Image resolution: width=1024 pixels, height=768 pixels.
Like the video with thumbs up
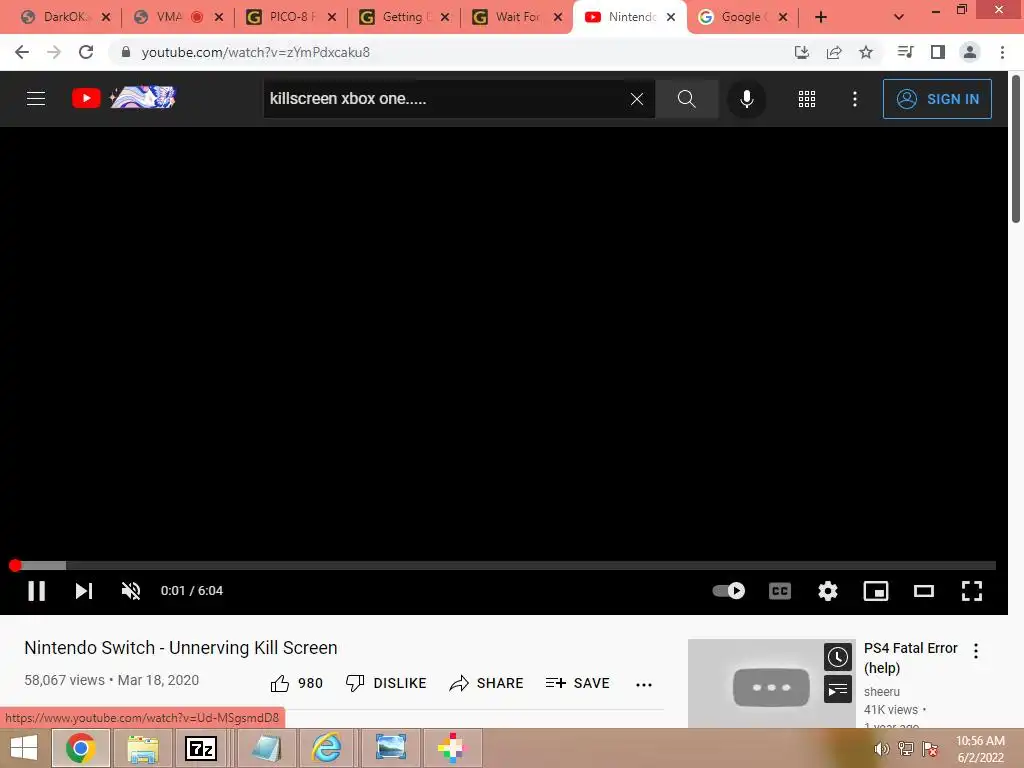[296, 683]
